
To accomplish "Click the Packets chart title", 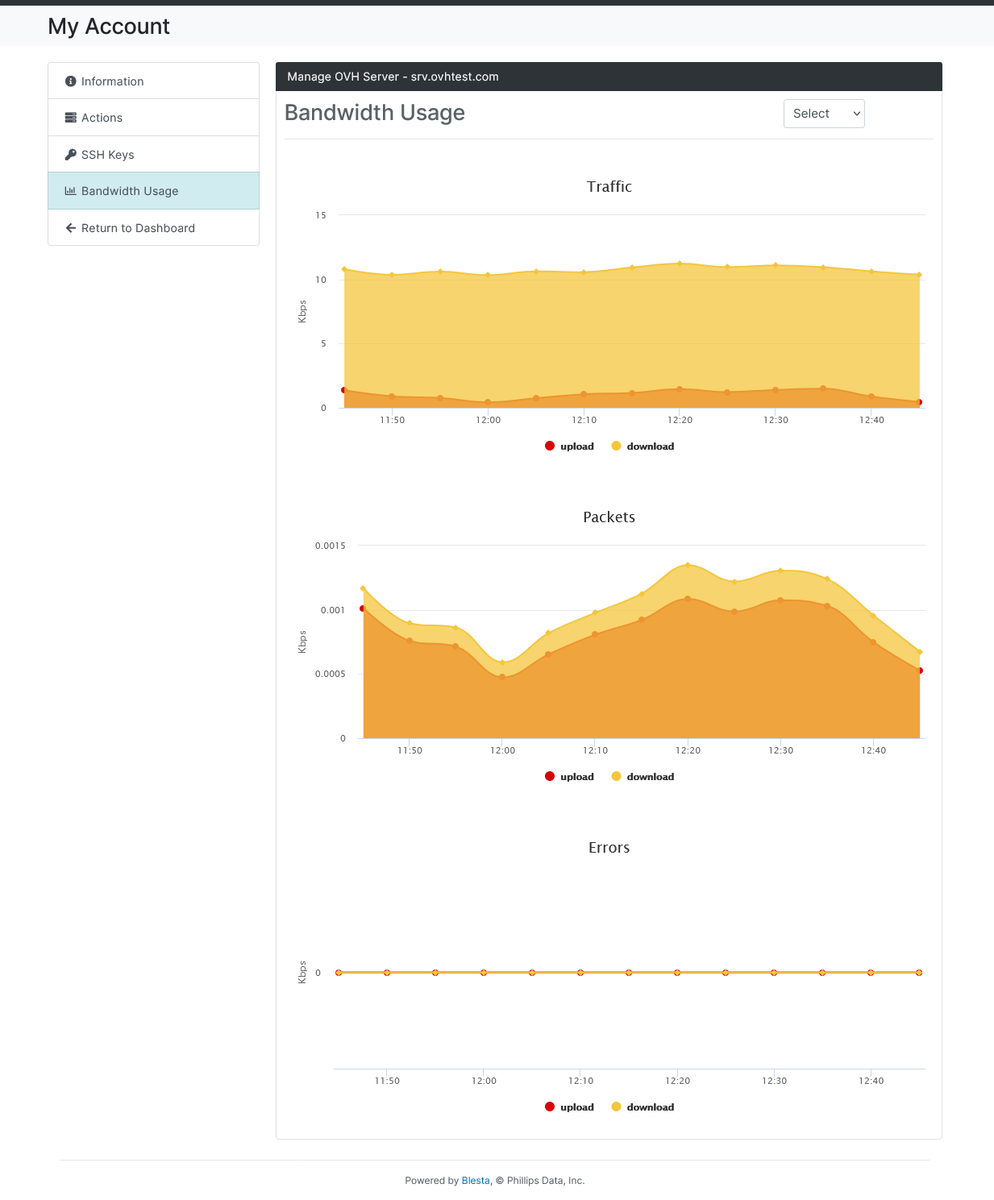I will (609, 517).
